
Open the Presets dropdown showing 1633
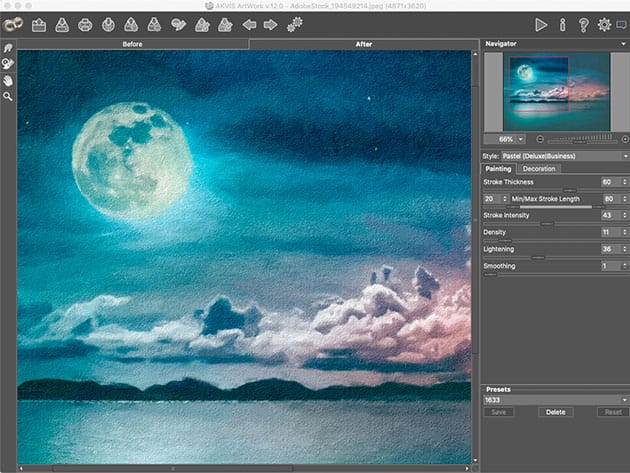point(555,400)
